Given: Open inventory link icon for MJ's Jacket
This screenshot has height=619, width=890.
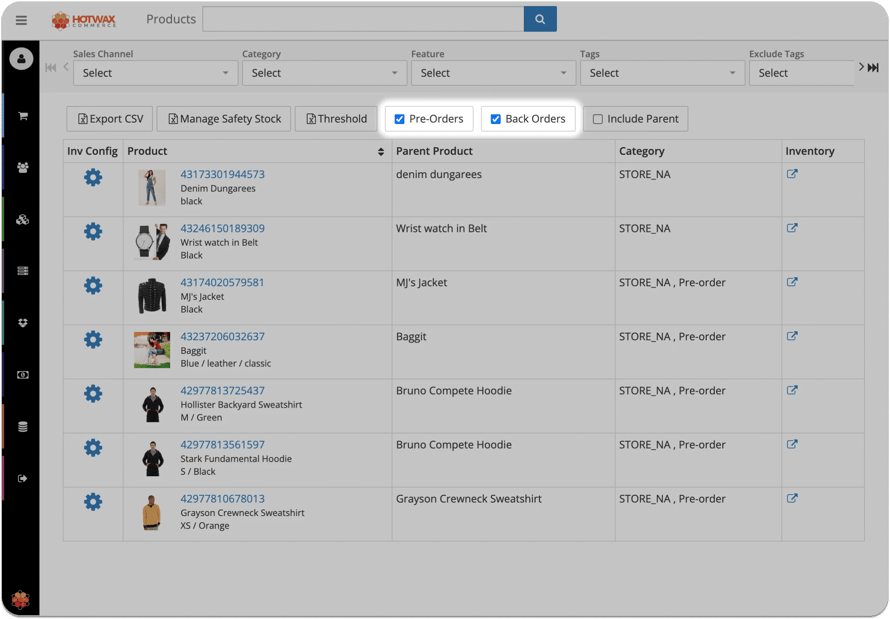Looking at the screenshot, I should (792, 282).
